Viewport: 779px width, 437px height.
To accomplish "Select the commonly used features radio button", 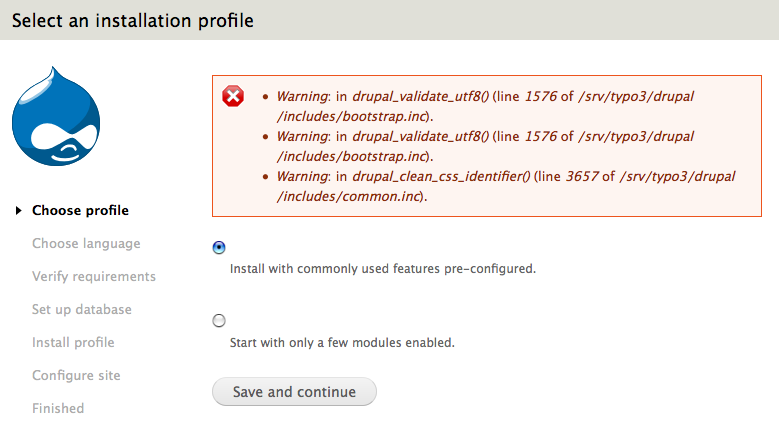I will pos(219,247).
